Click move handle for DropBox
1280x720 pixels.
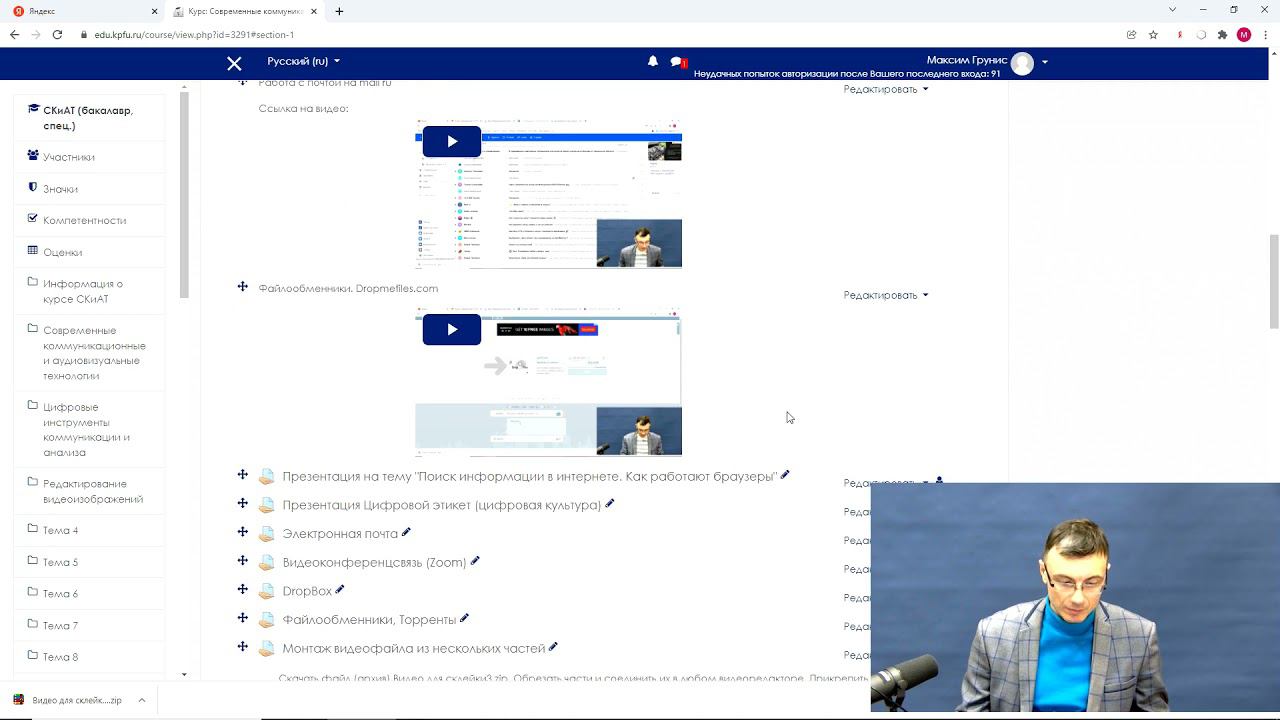[243, 589]
